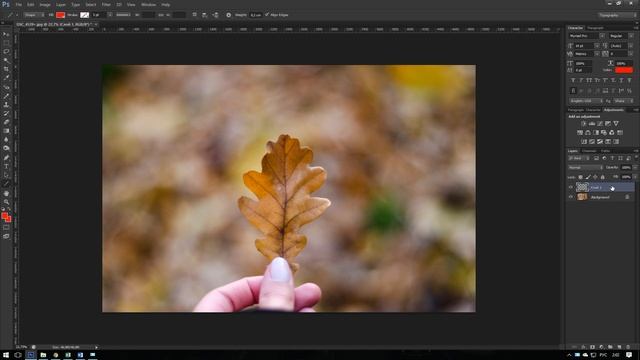The image size is (640, 360).
Task: Click the shape Fill color swatch
Action: 60,15
